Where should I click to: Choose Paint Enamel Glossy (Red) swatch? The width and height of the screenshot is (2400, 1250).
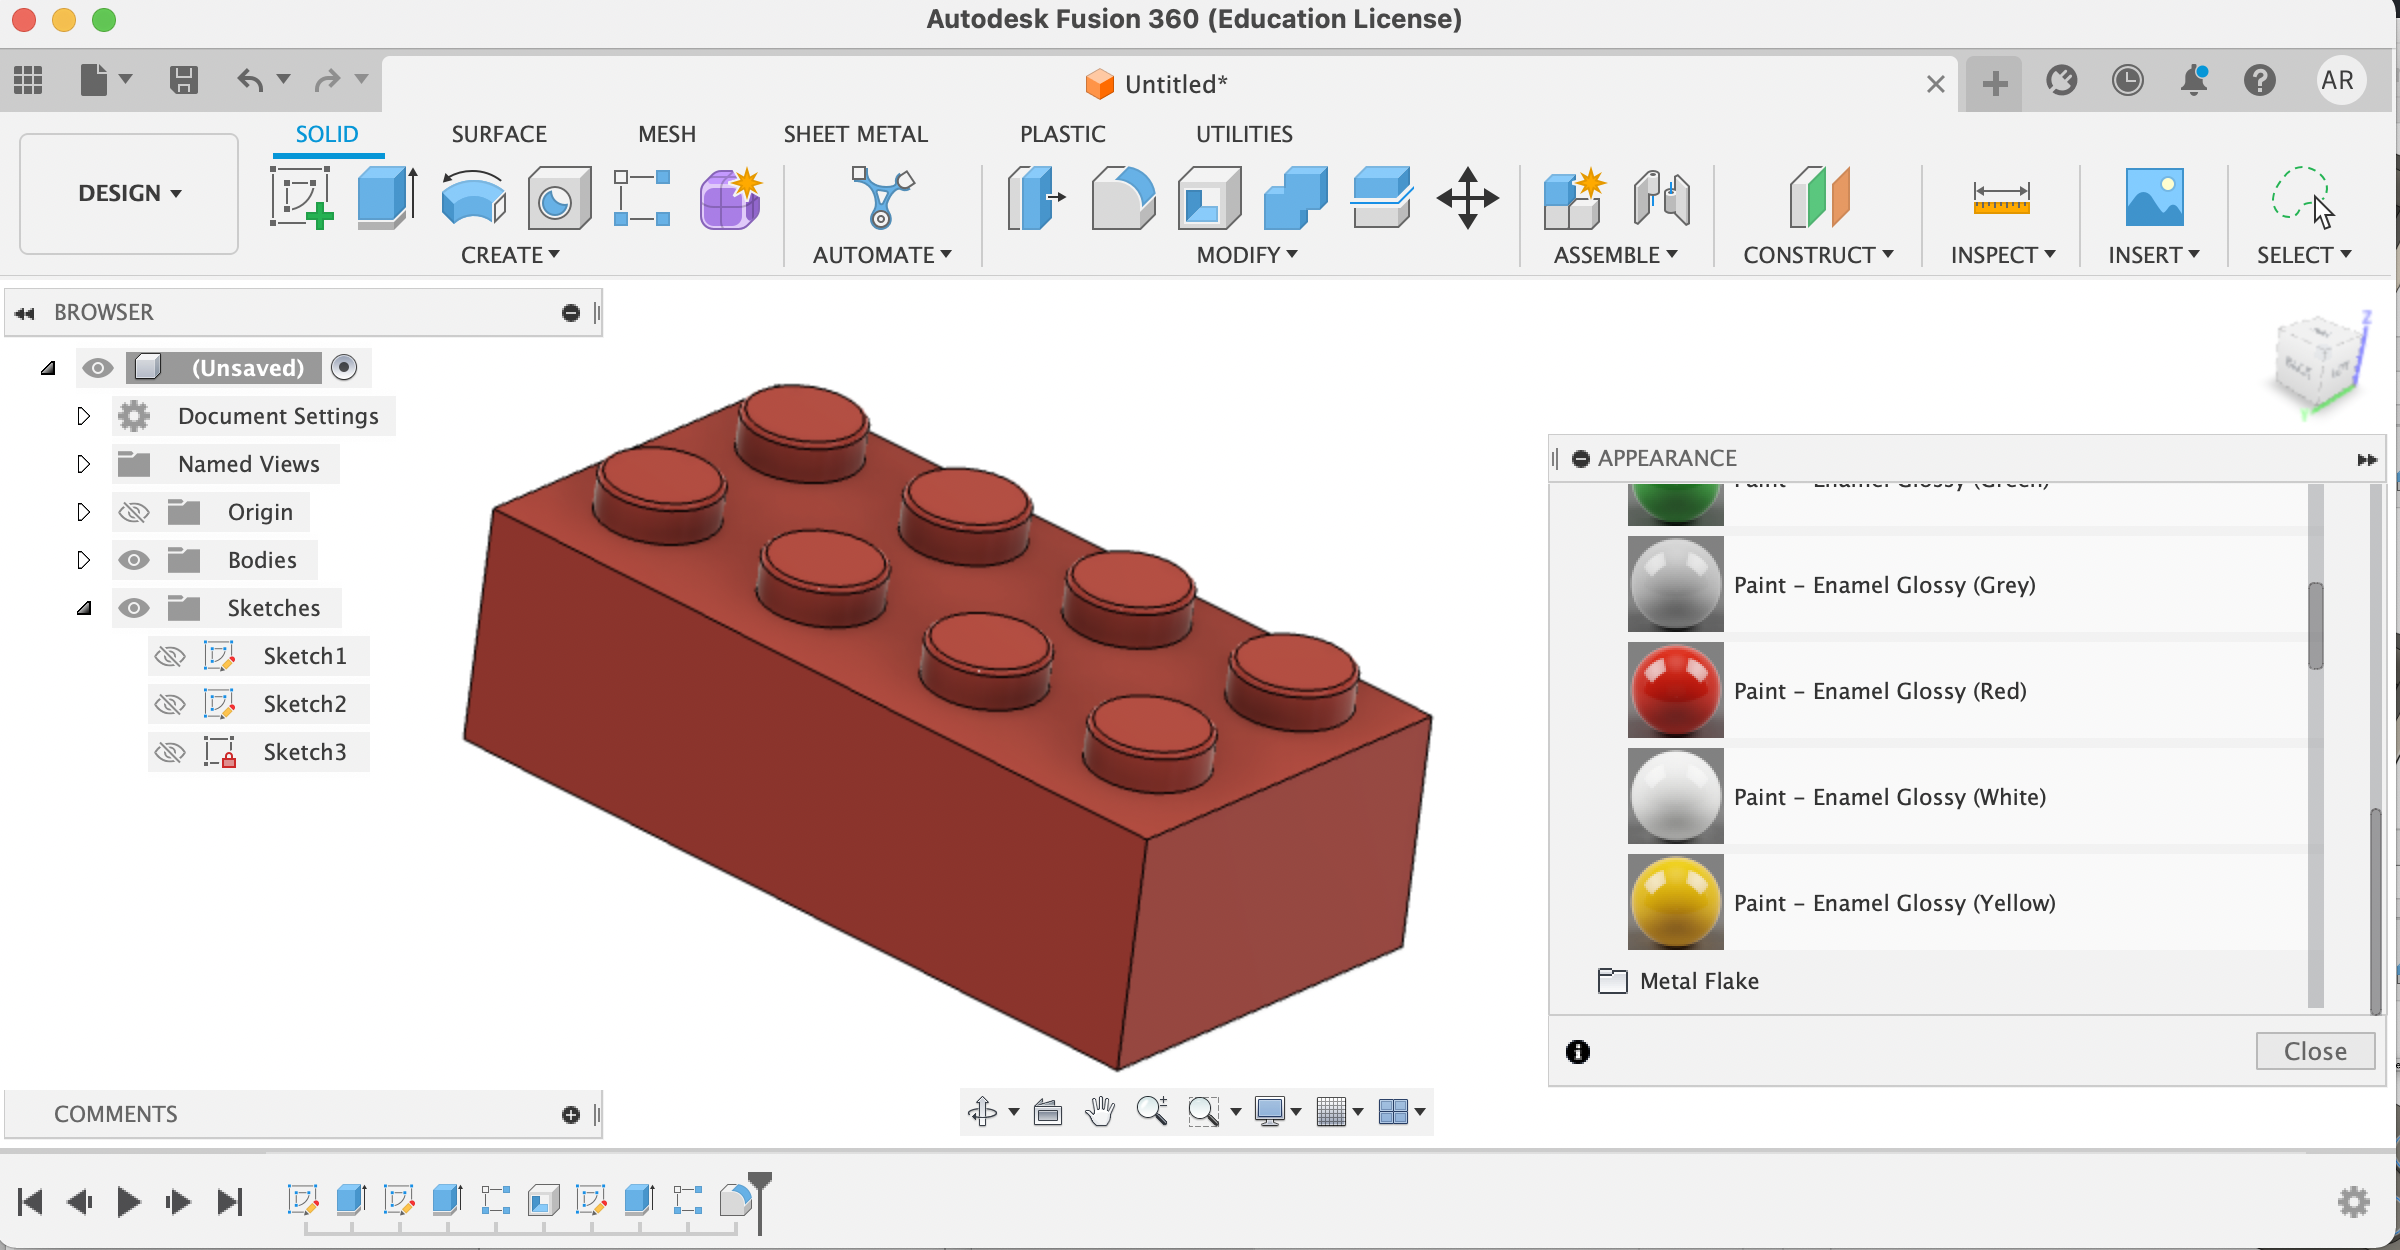pos(1676,691)
